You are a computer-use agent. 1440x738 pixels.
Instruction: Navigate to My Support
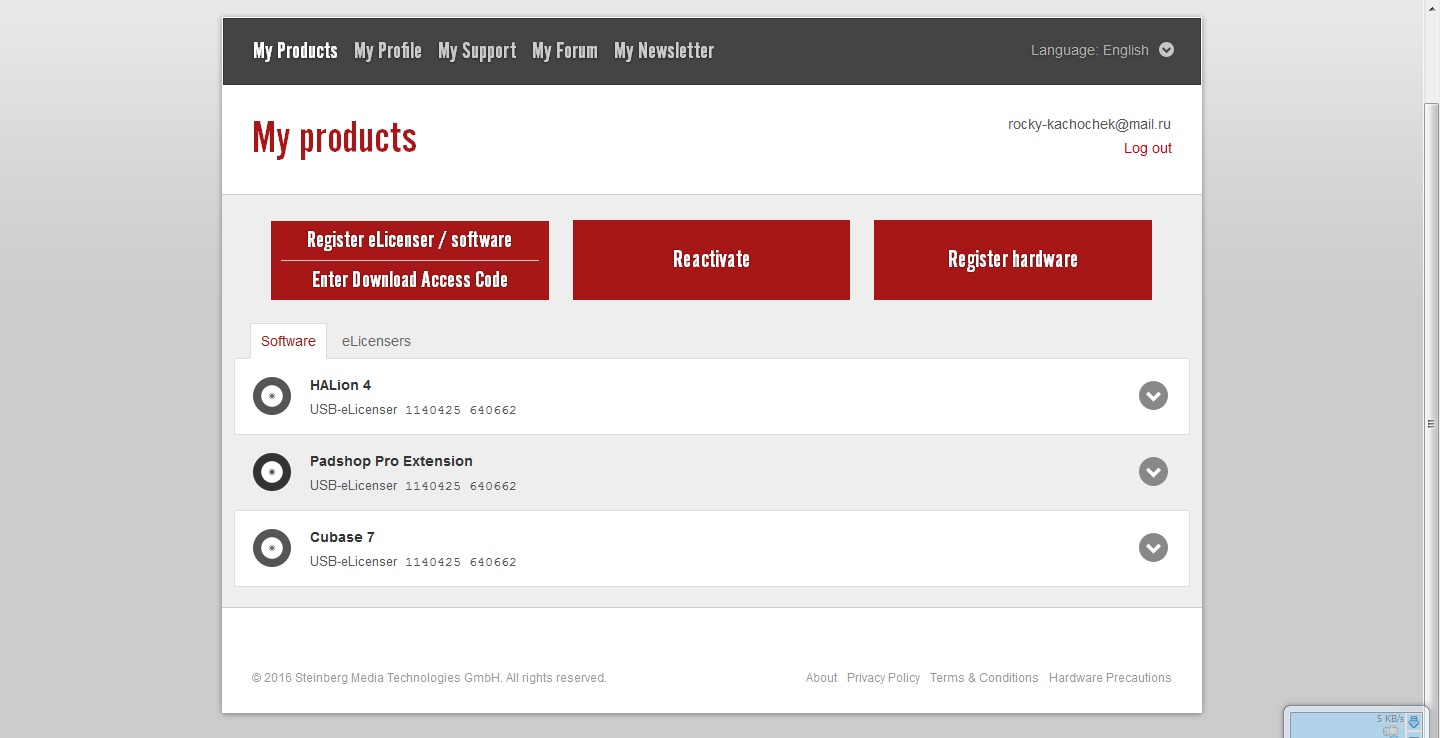click(477, 51)
